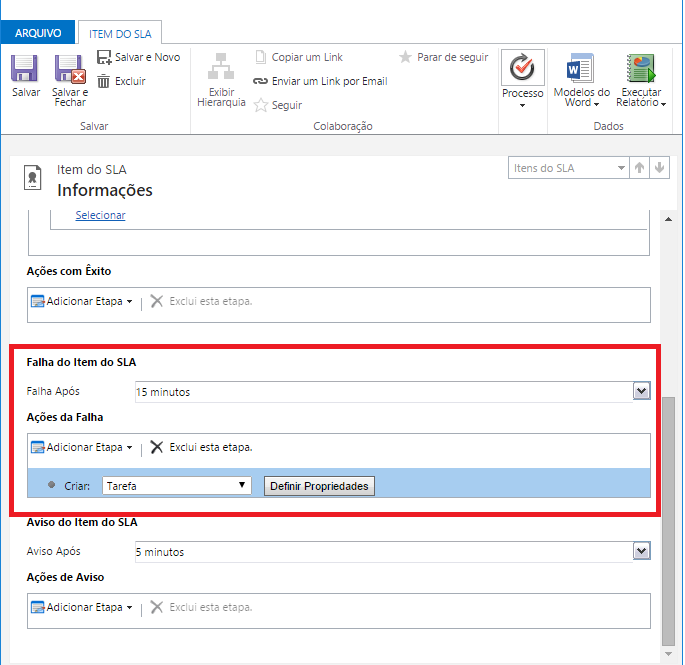Expand the Executar Relatório menu
Image resolution: width=685 pixels, height=665 pixels.
click(640, 80)
